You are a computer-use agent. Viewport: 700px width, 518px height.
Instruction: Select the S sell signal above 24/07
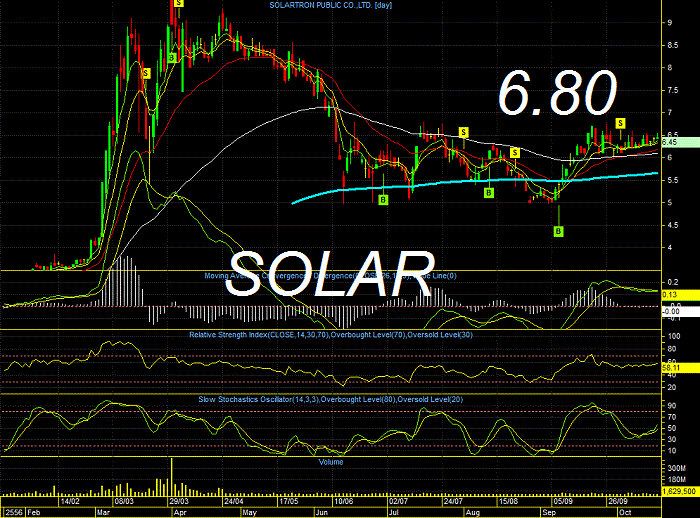tap(463, 132)
